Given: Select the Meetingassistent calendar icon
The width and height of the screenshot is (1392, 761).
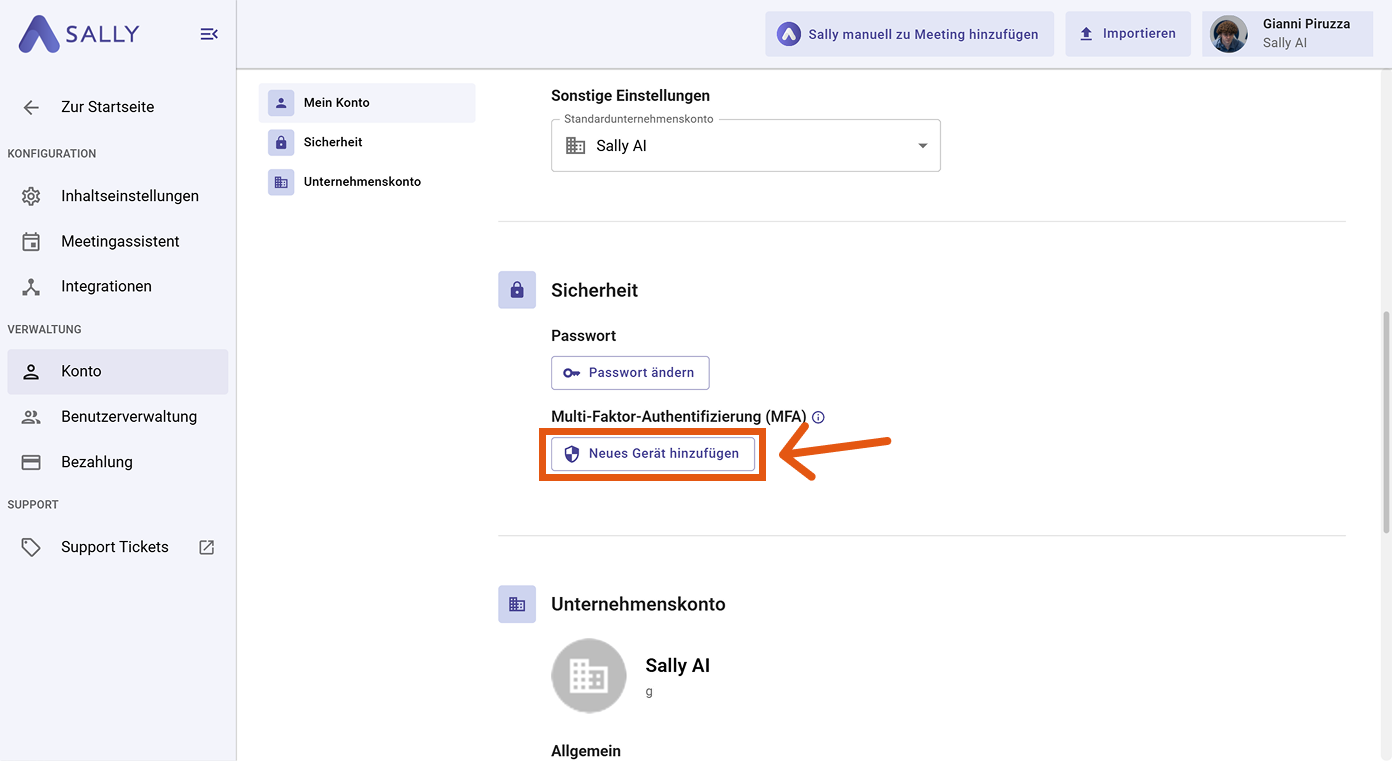Looking at the screenshot, I should pos(30,241).
